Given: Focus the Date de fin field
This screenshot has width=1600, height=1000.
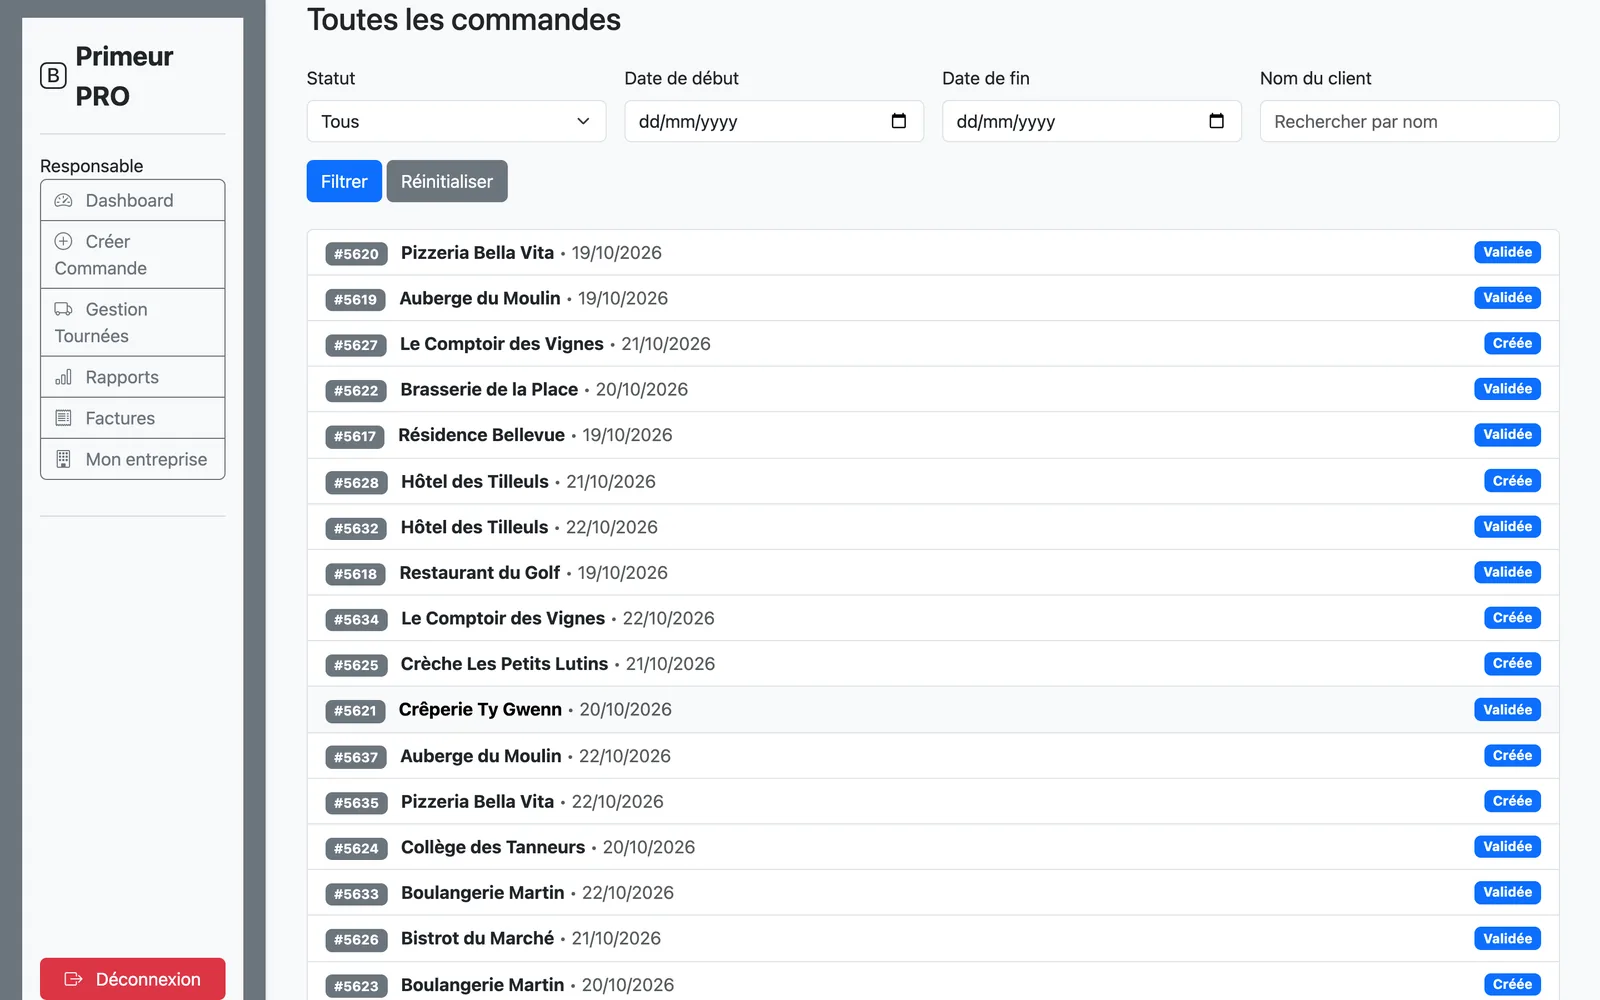Looking at the screenshot, I should click(1092, 121).
